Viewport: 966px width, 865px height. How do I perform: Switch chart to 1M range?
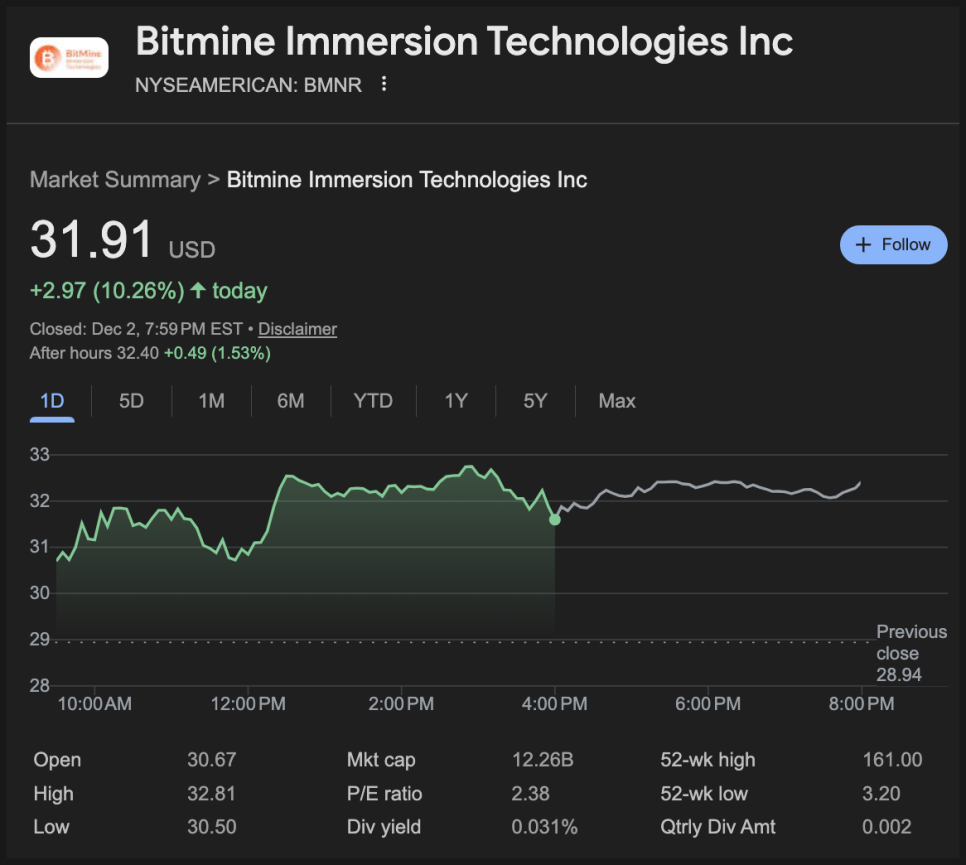pos(211,401)
